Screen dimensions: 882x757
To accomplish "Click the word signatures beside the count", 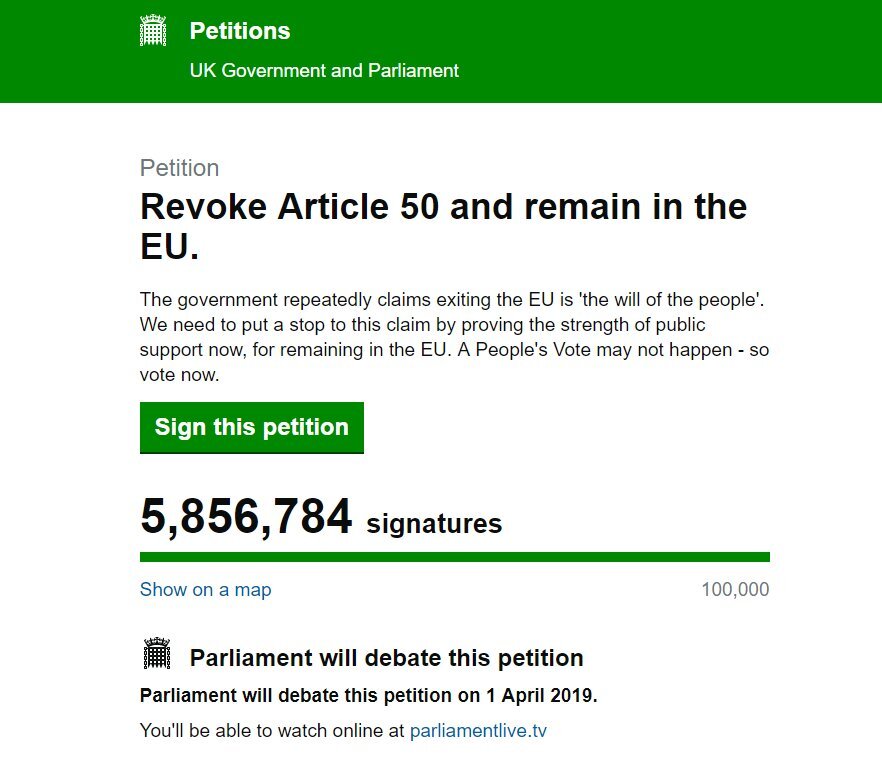I will (434, 524).
